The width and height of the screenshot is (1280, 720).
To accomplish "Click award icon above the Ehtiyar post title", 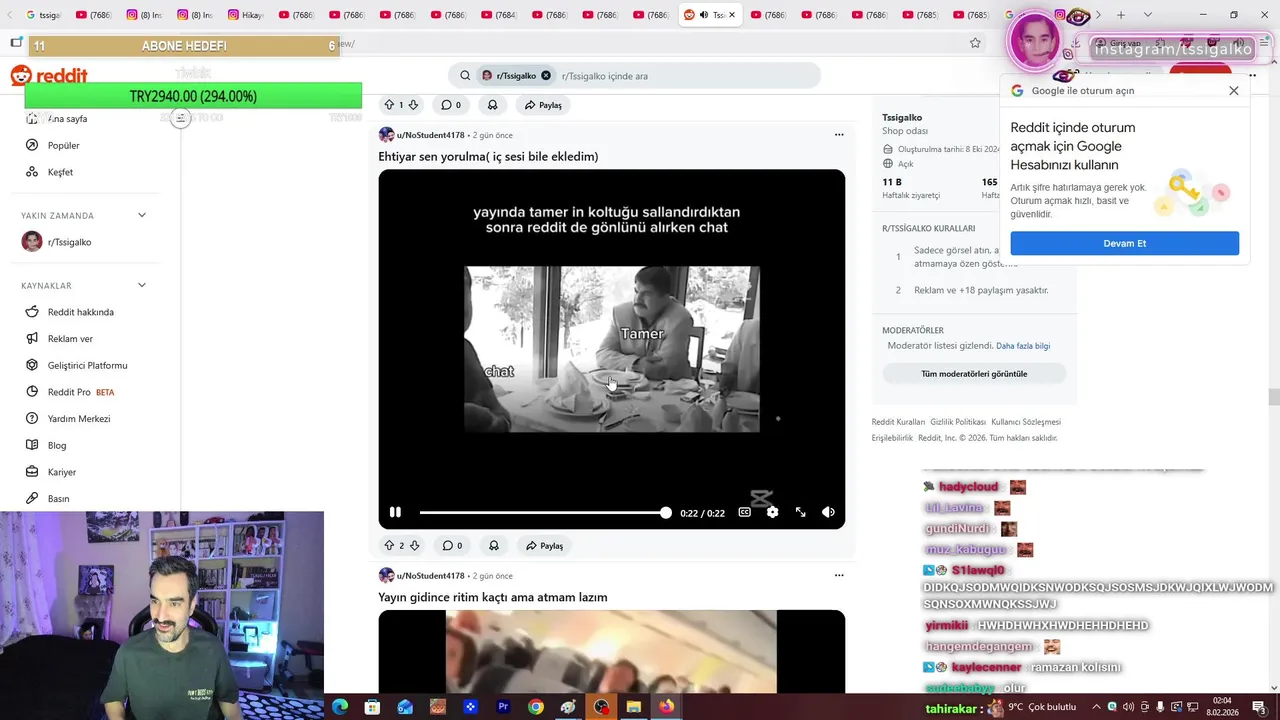I will pyautogui.click(x=492, y=105).
